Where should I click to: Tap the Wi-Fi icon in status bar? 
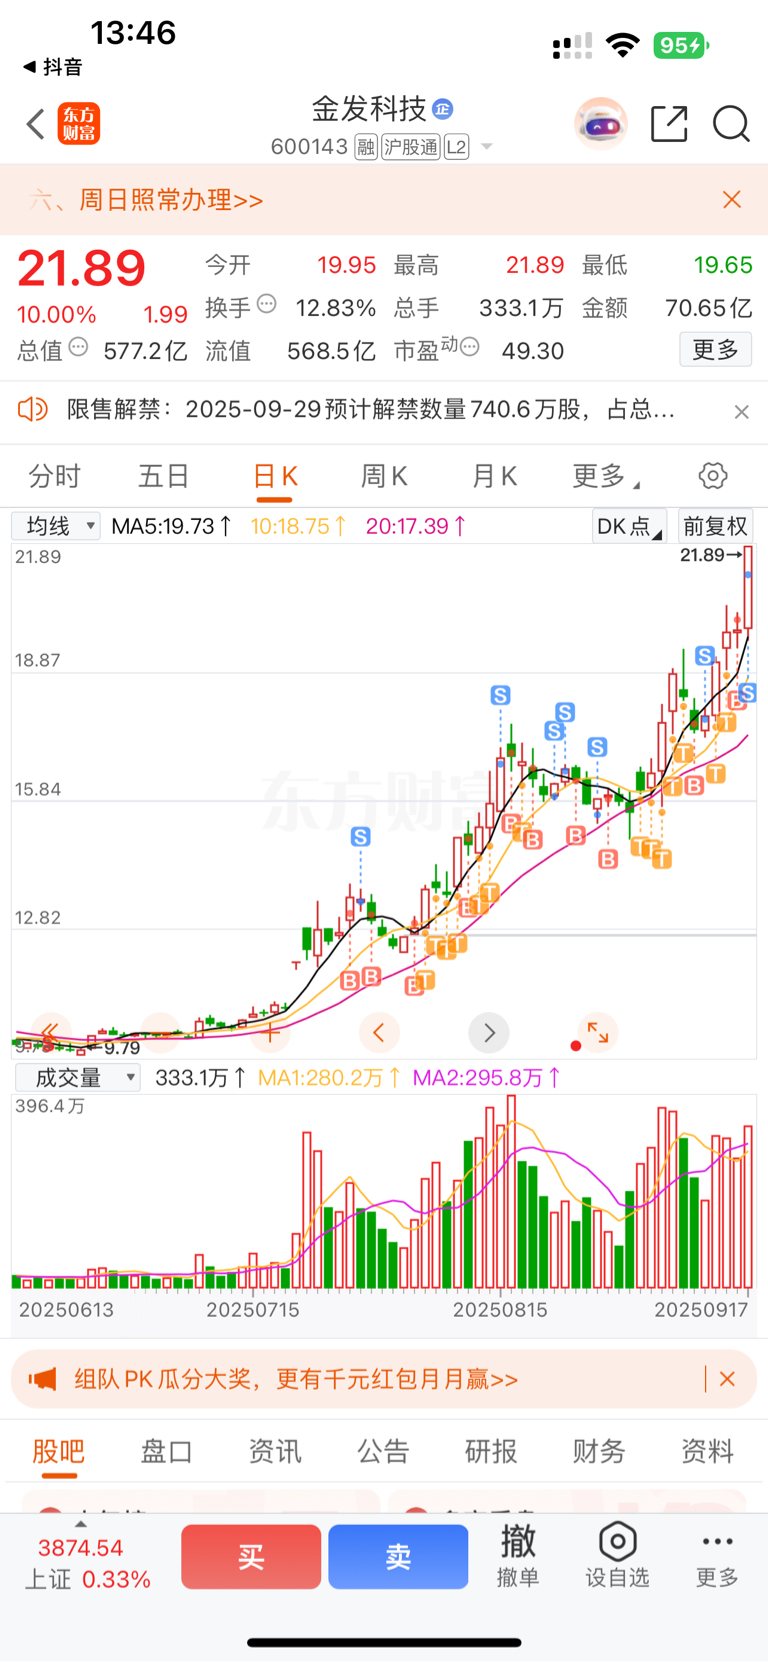623,45
